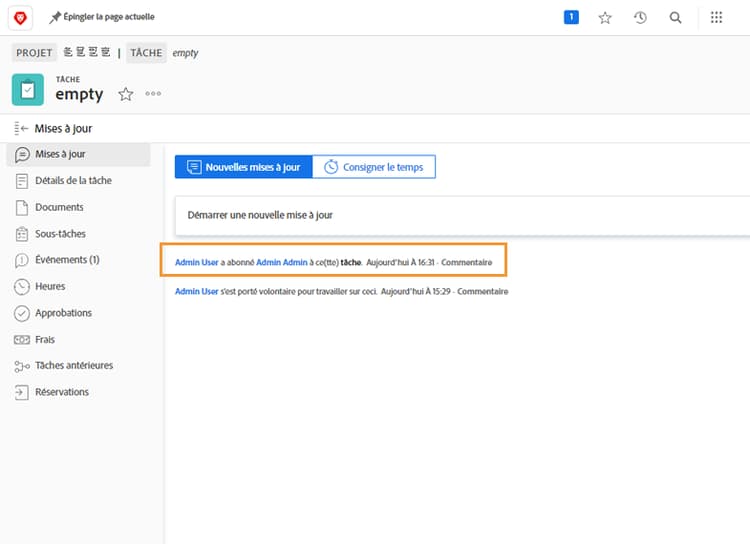Screen dimensions: 750x544
Task: Open the project name breadcrumb link
Action: [x=87, y=52]
